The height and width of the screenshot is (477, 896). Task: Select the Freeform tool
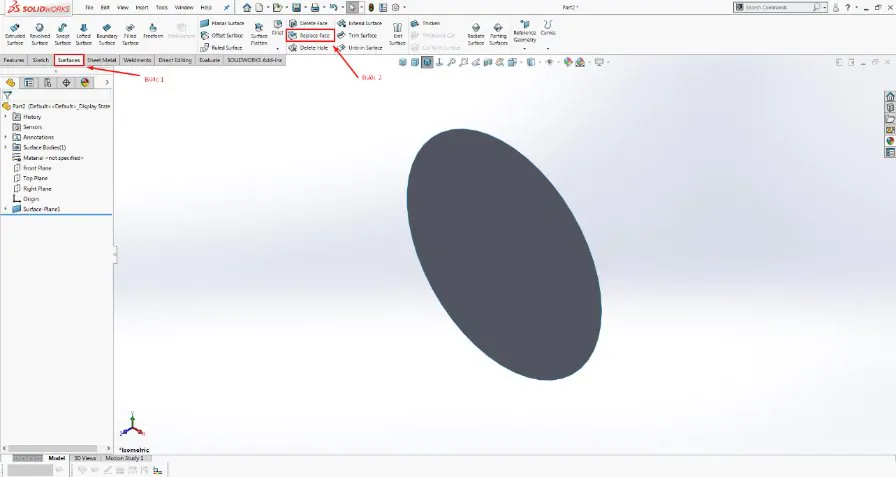153,31
